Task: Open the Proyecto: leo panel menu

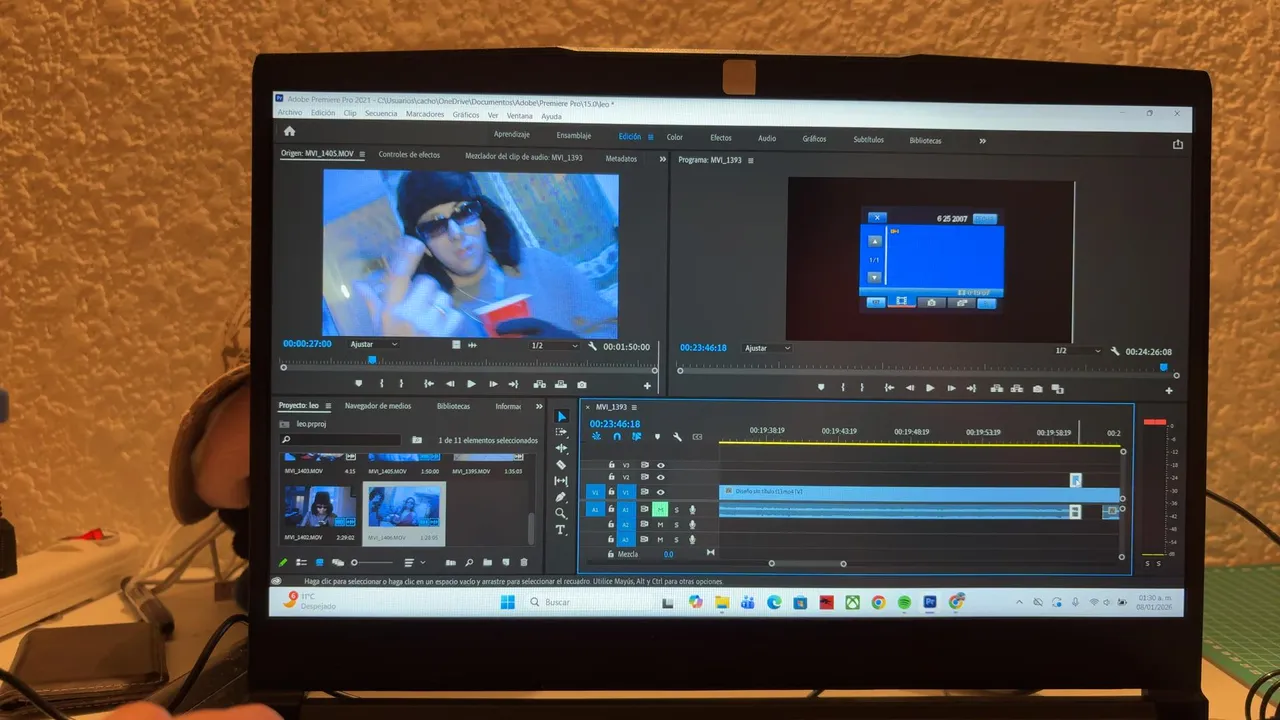Action: (327, 406)
